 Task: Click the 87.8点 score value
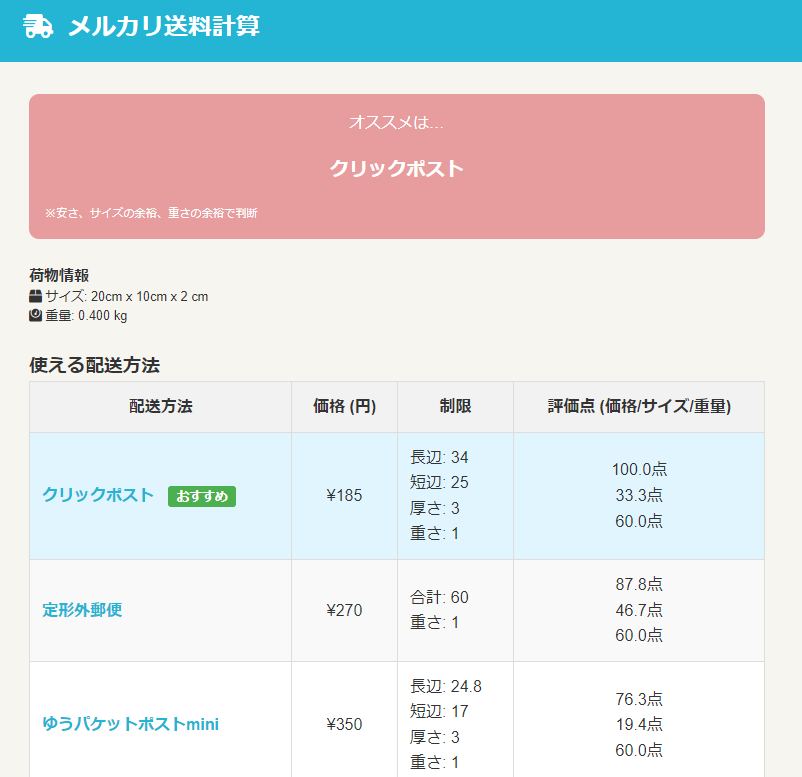click(x=639, y=584)
